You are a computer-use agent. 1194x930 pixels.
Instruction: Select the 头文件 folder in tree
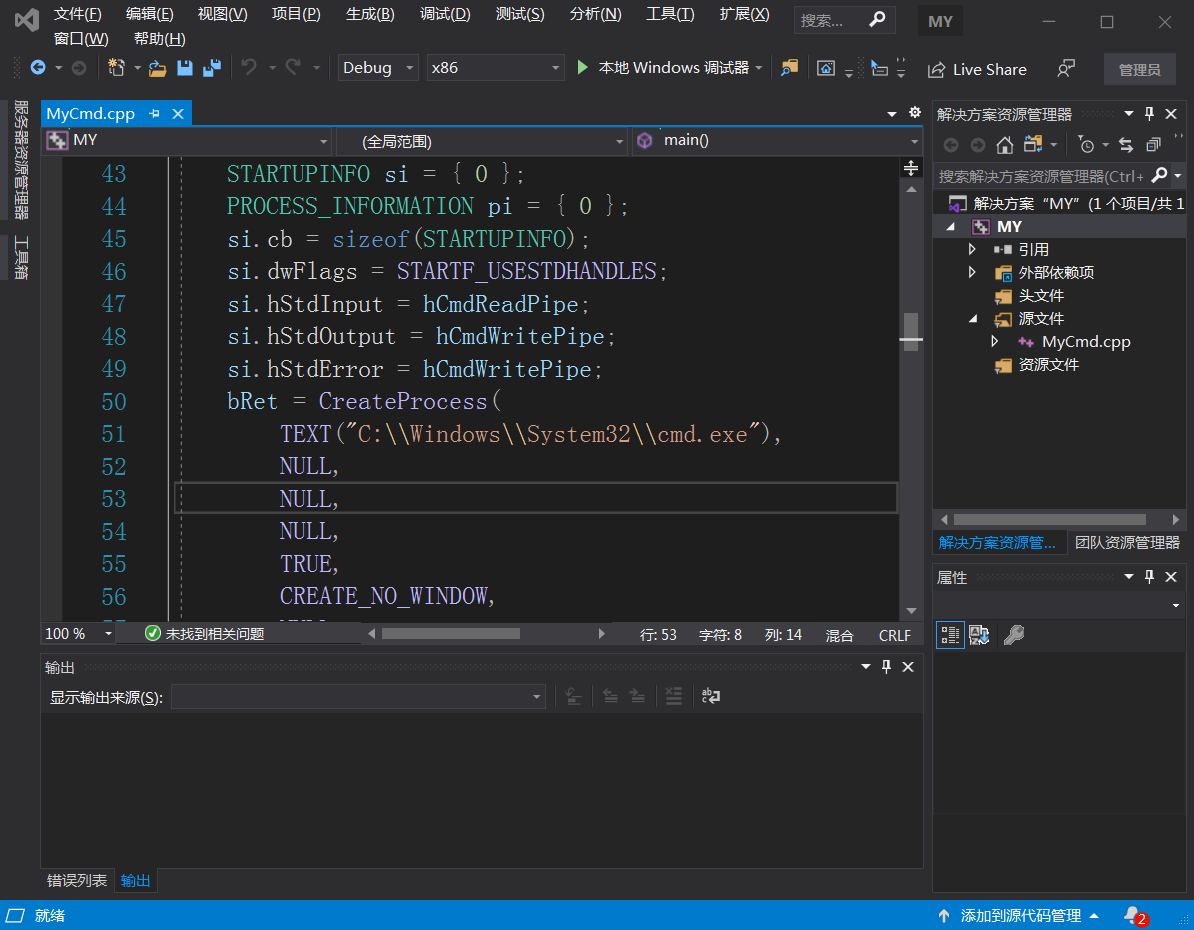pyautogui.click(x=1041, y=296)
